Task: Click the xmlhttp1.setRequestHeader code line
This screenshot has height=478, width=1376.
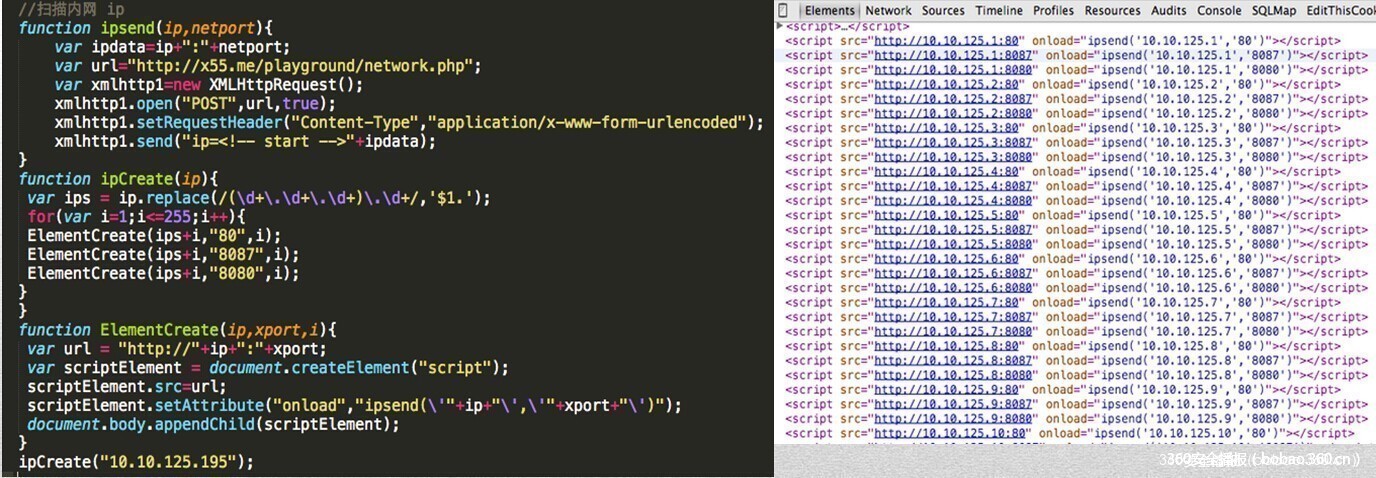Action: [x=409, y=123]
